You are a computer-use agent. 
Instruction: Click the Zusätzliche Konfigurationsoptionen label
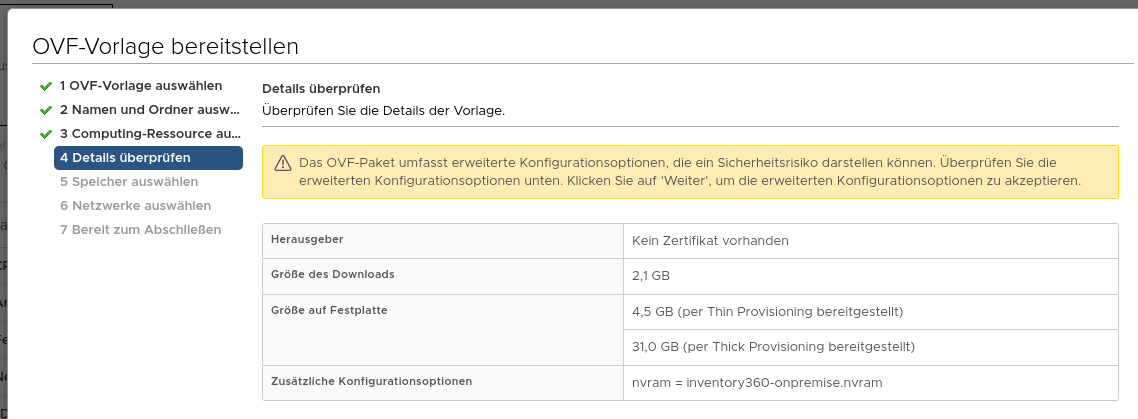click(x=371, y=381)
